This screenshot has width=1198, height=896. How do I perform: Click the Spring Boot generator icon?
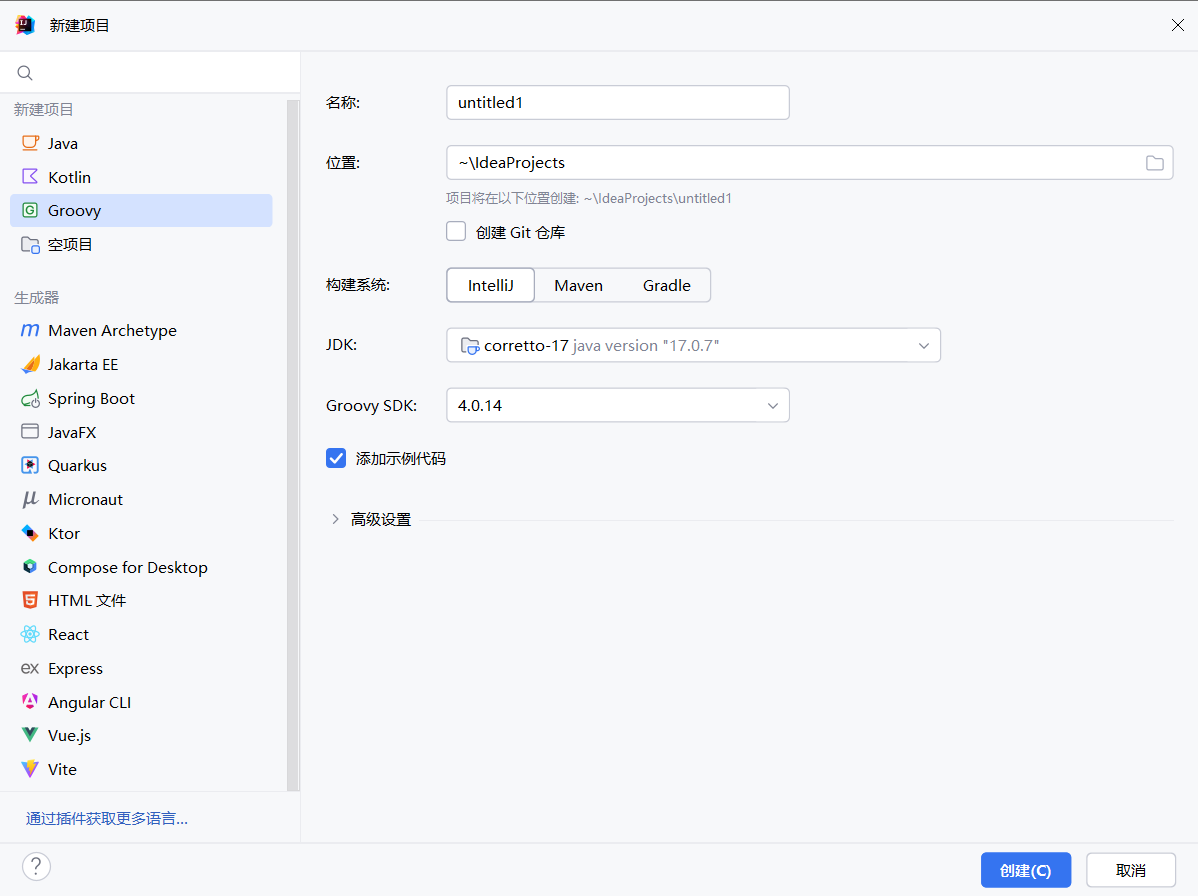tap(30, 398)
